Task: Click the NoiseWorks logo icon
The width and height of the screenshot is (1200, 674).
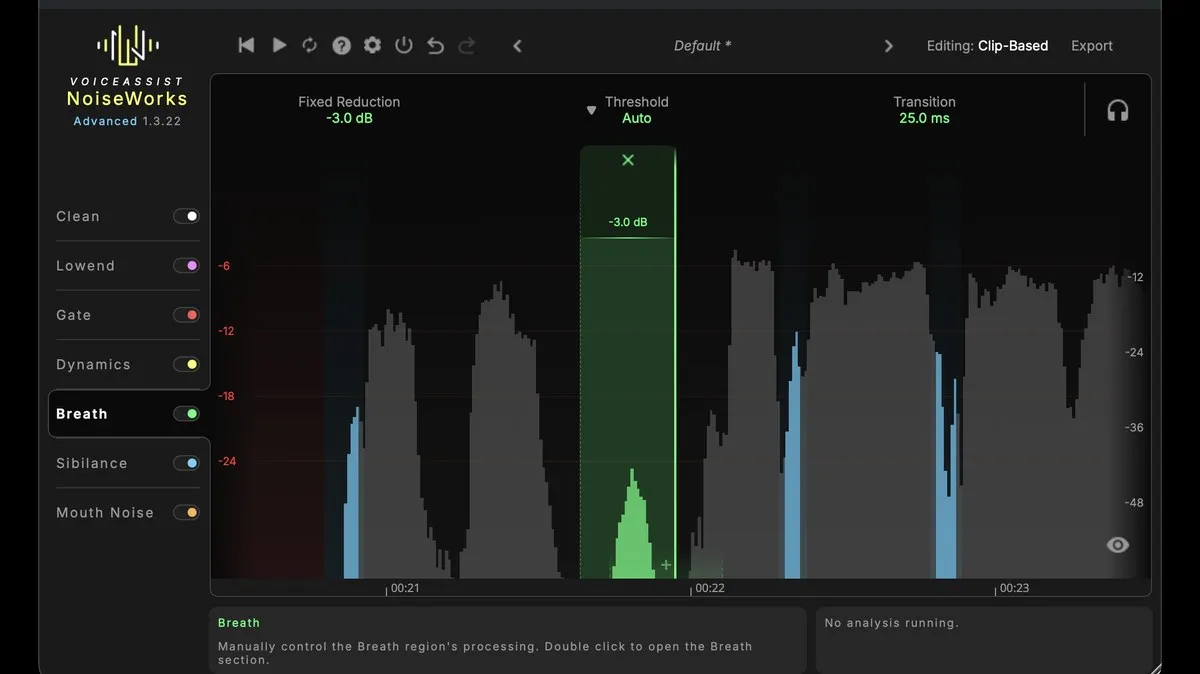Action: click(128, 45)
